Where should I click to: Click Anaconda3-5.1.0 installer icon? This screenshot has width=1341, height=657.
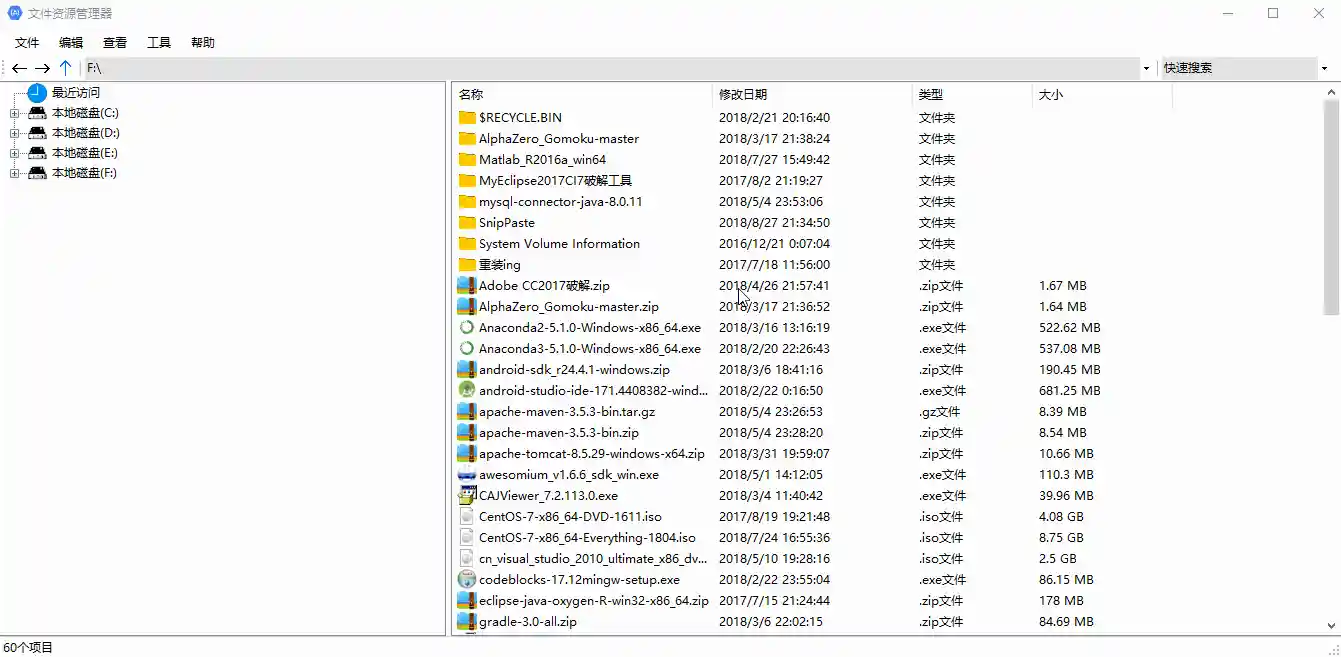click(467, 349)
